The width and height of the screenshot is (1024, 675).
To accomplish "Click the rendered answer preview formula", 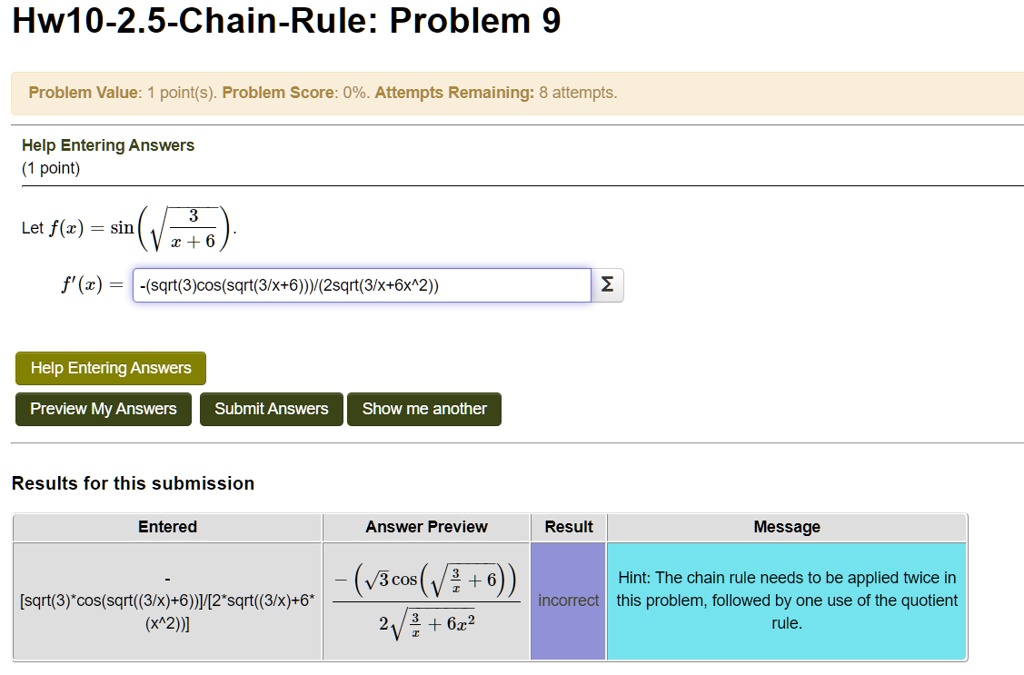I will tap(426, 601).
